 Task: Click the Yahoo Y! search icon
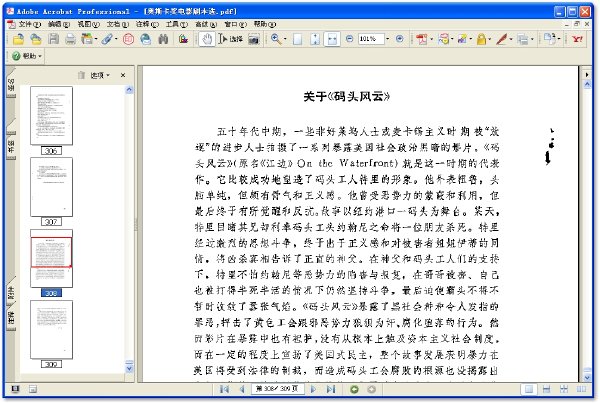pyautogui.click(x=577, y=39)
